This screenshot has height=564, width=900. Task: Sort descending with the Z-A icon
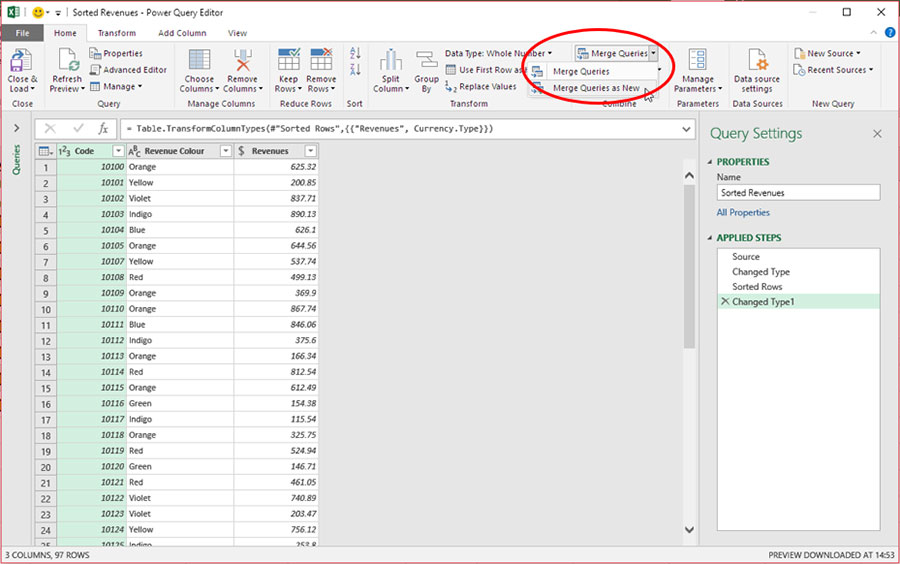coord(355,70)
